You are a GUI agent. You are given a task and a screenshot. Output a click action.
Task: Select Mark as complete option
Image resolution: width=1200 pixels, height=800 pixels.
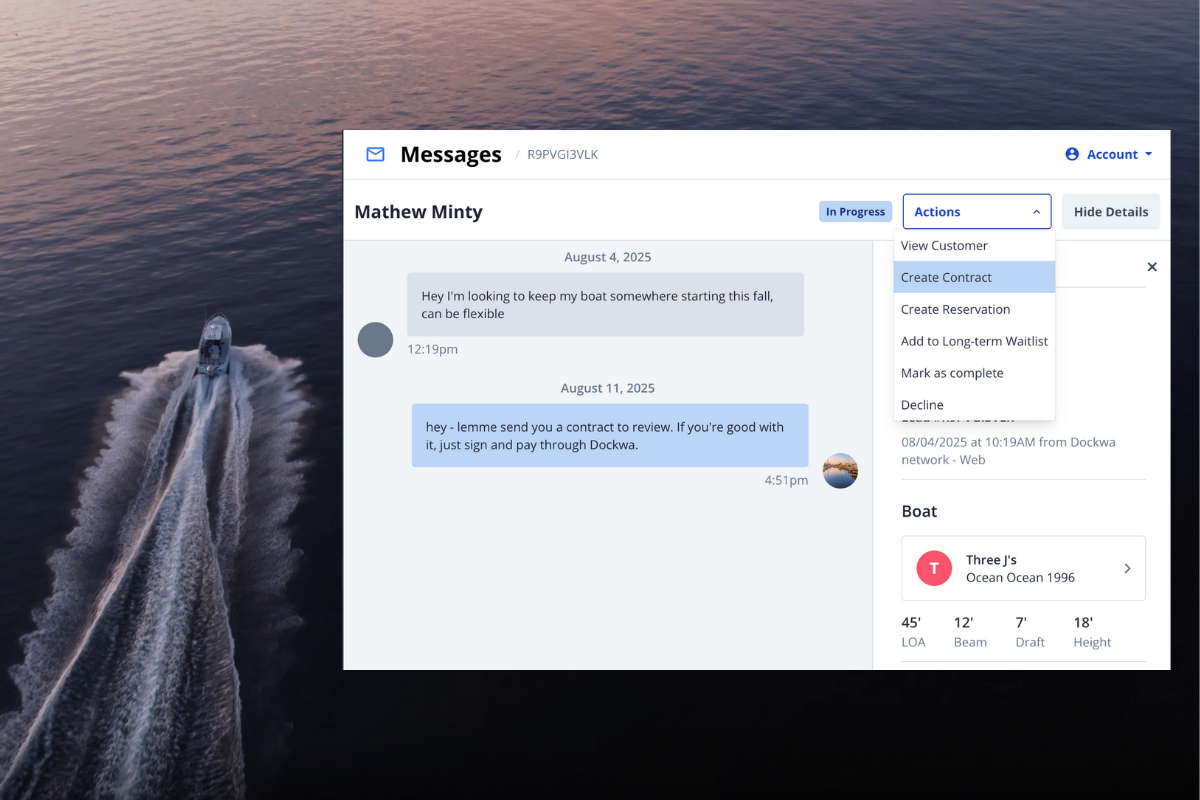(952, 373)
